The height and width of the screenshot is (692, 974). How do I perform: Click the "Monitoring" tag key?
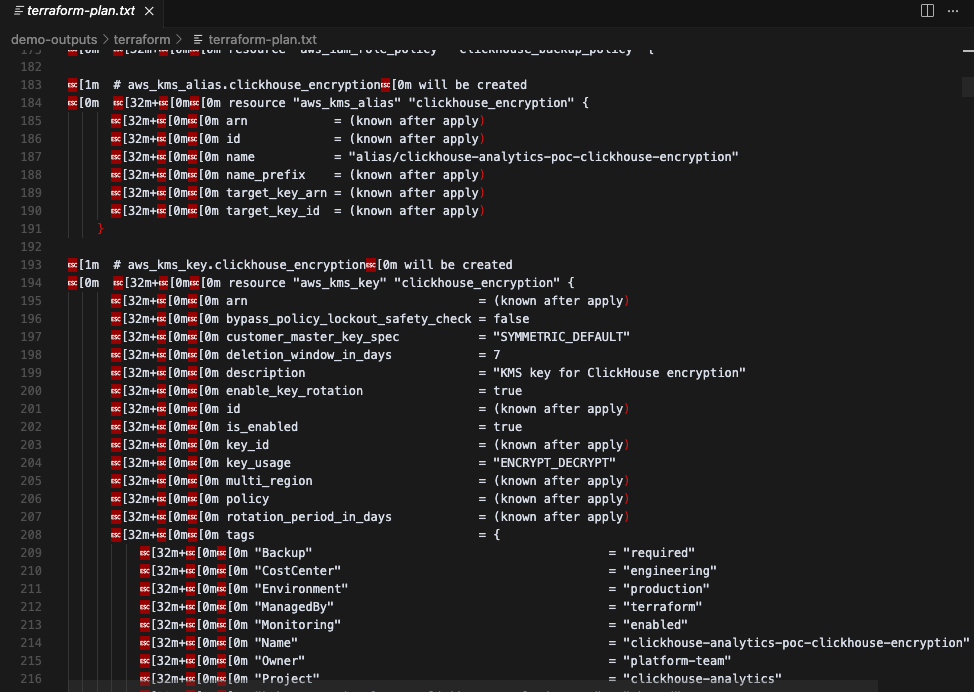pos(298,626)
